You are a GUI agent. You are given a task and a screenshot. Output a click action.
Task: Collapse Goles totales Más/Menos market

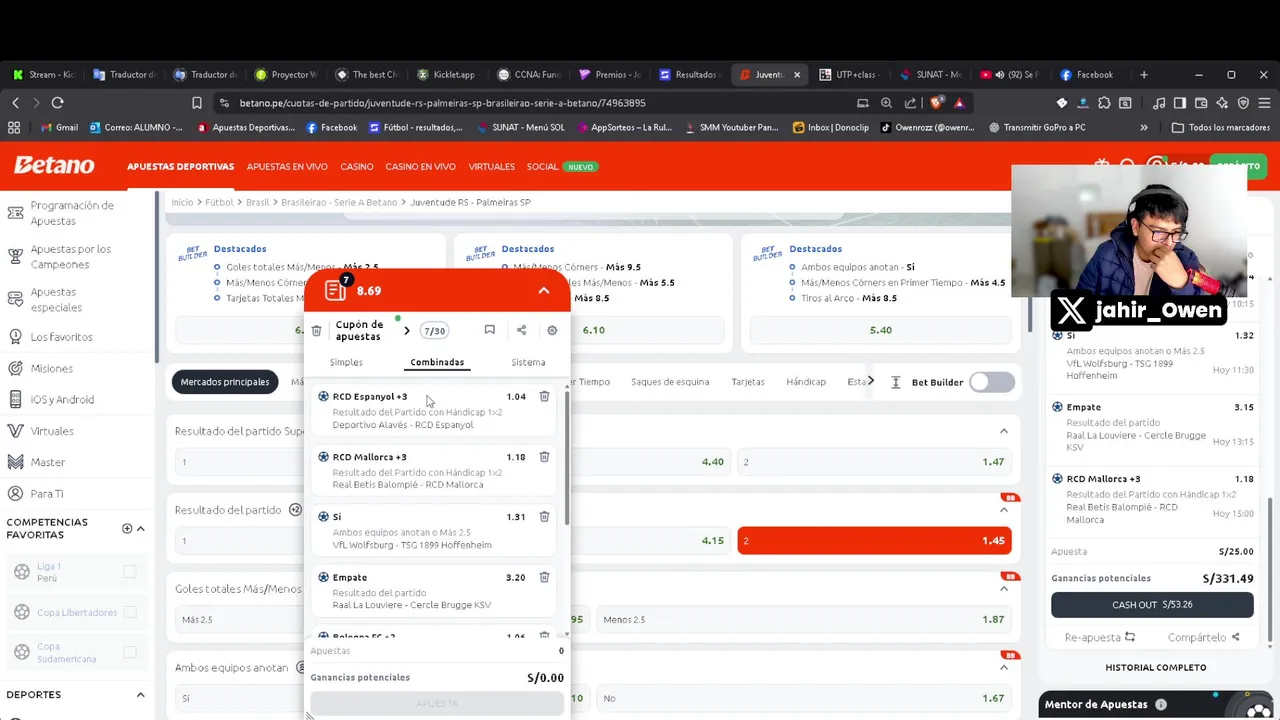click(x=1004, y=589)
